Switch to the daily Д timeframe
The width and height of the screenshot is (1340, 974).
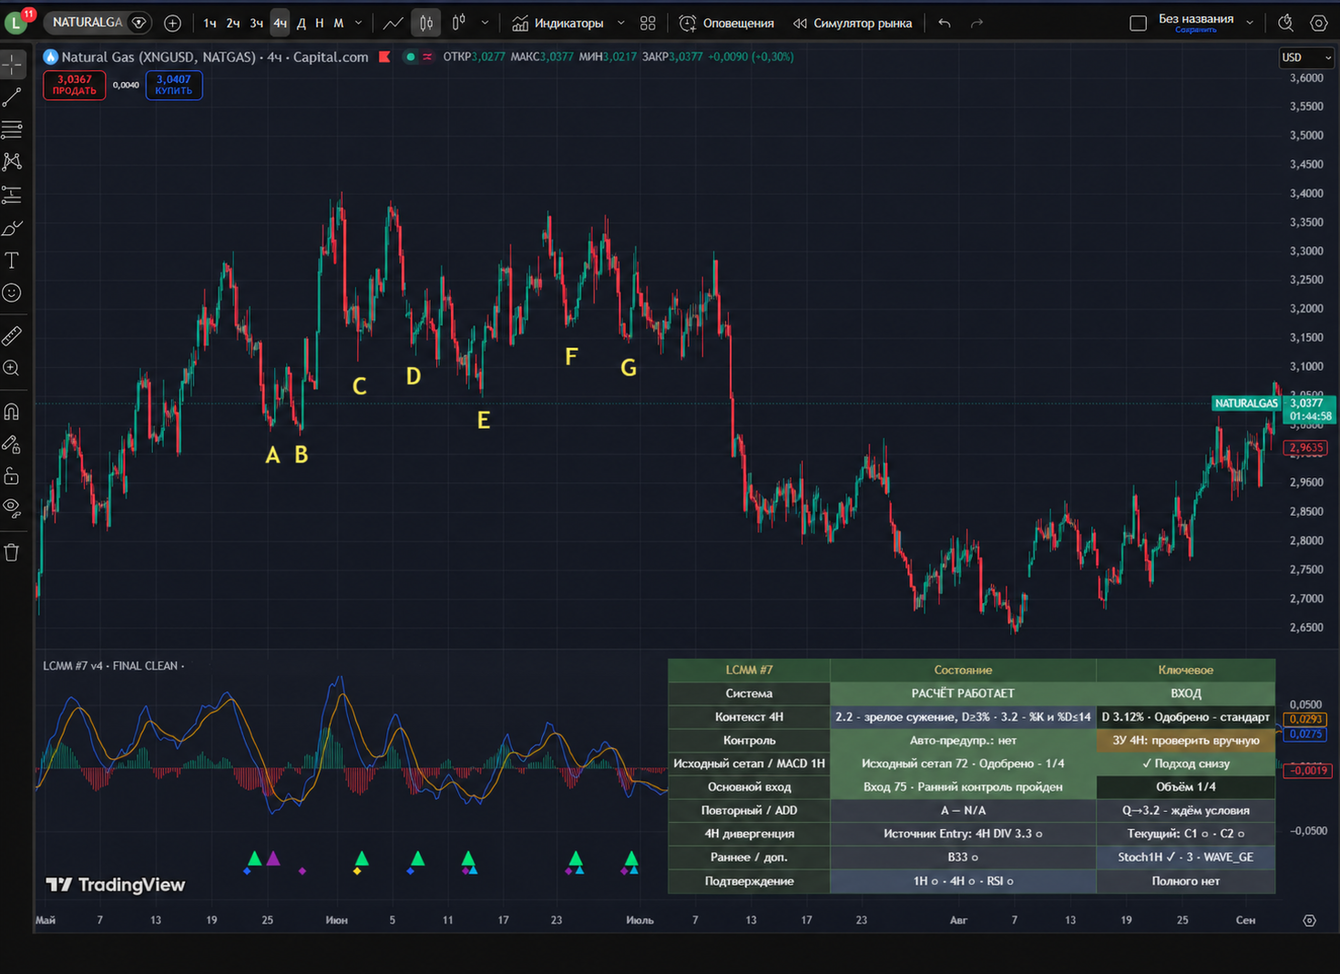(x=301, y=22)
